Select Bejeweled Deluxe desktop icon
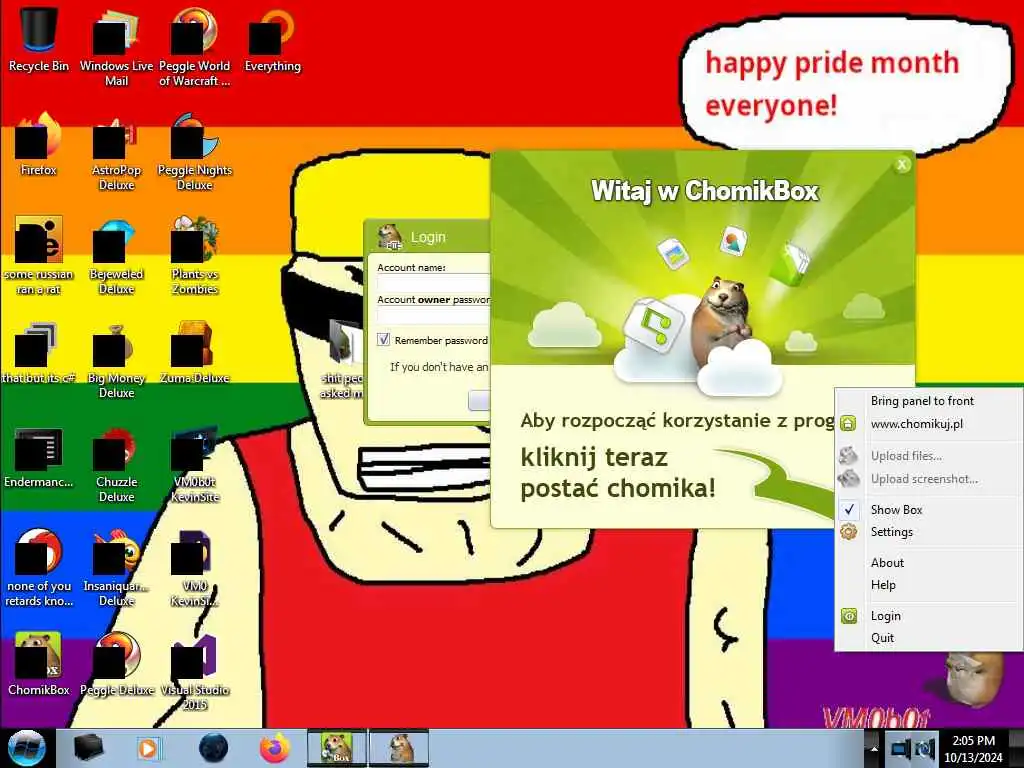Viewport: 1024px width, 768px height. [x=116, y=255]
